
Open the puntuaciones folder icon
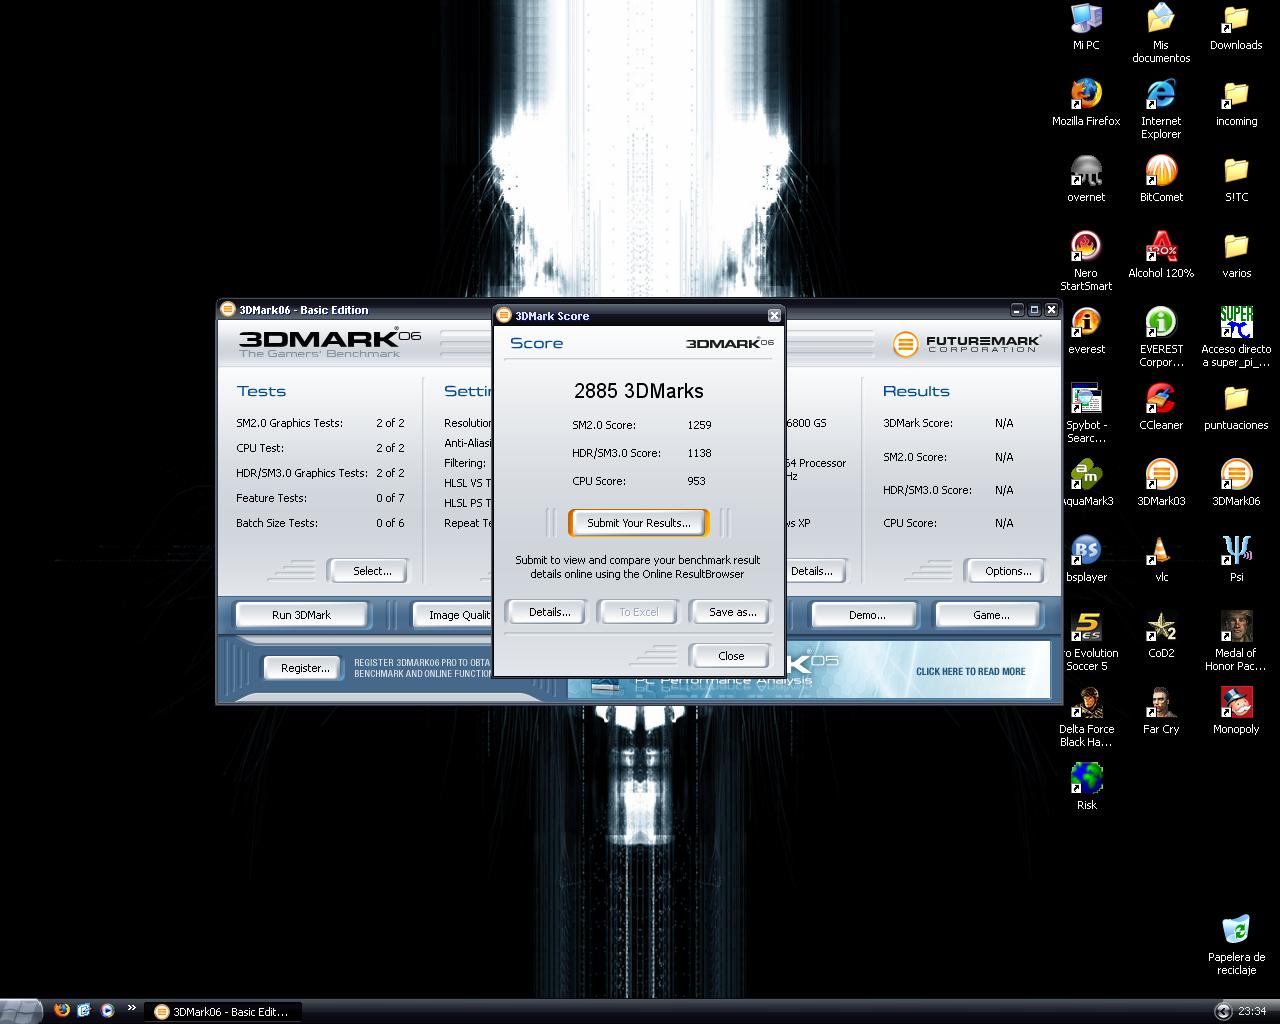1236,406
